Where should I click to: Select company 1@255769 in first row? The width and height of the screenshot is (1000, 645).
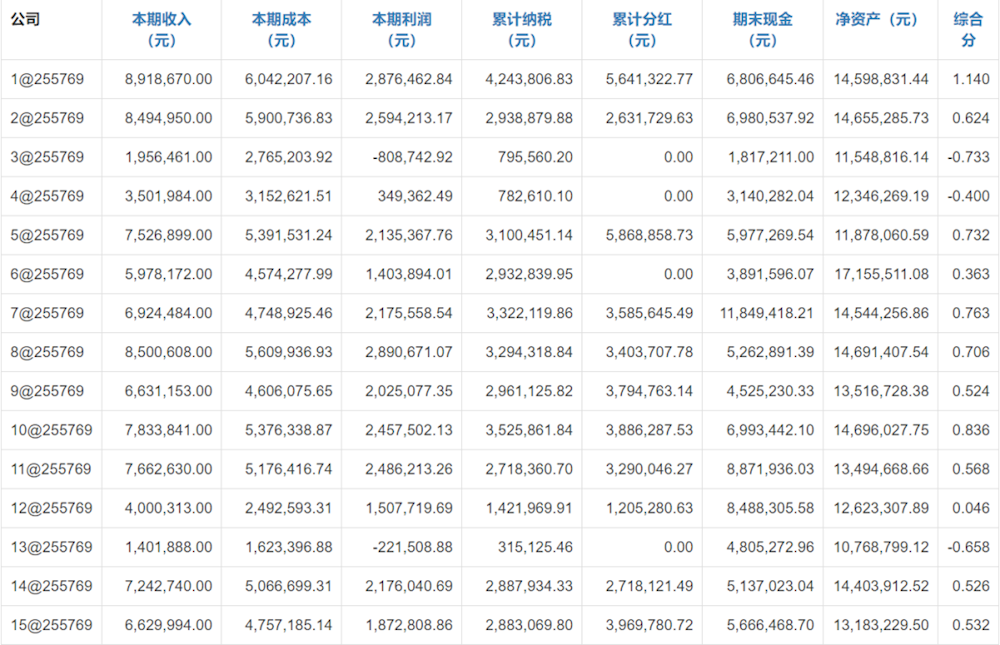[x=47, y=79]
